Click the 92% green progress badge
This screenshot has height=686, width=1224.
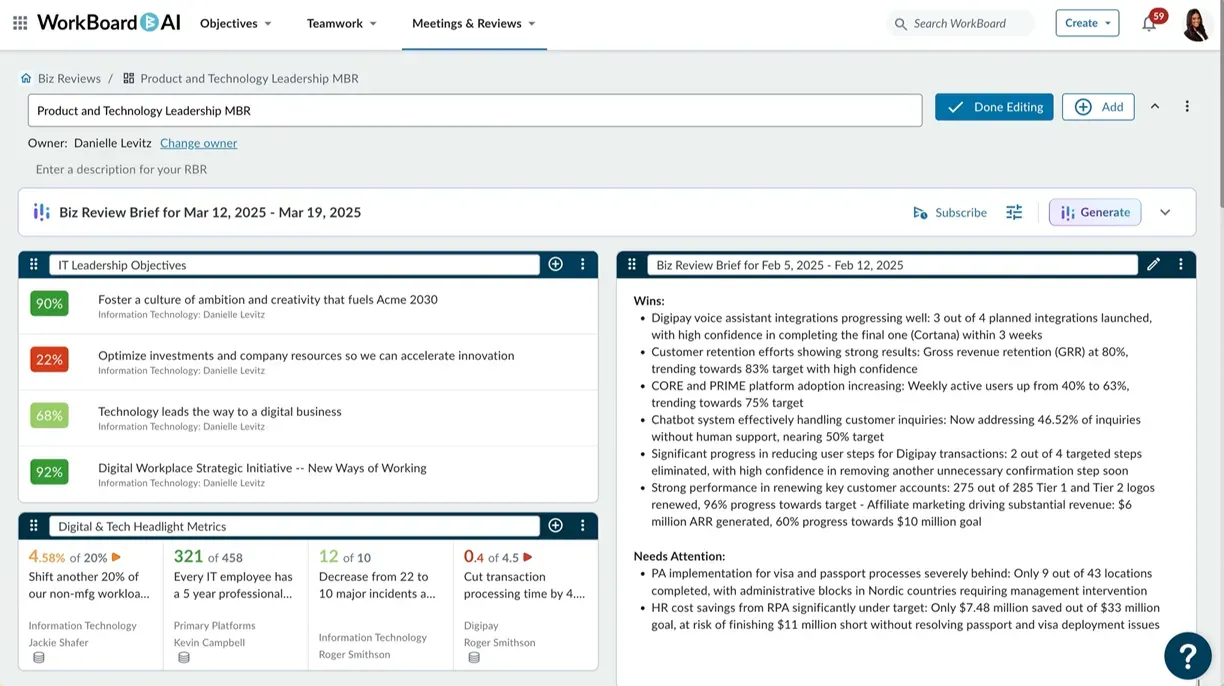point(49,472)
